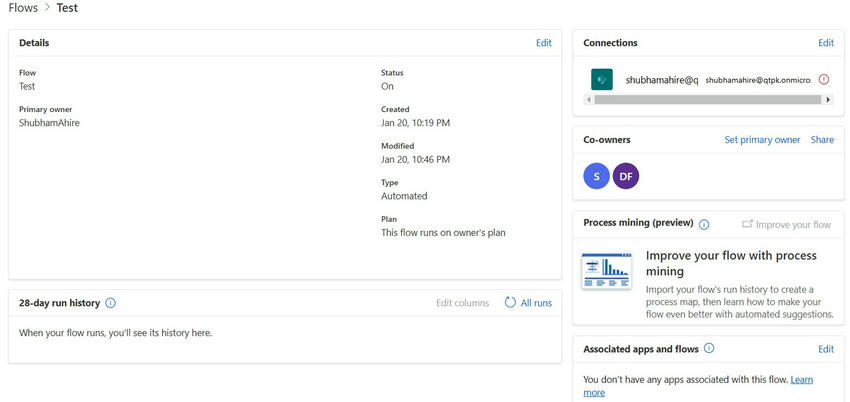The image size is (850, 402).
Task: Select the Flow name value Test
Action: [27, 86]
